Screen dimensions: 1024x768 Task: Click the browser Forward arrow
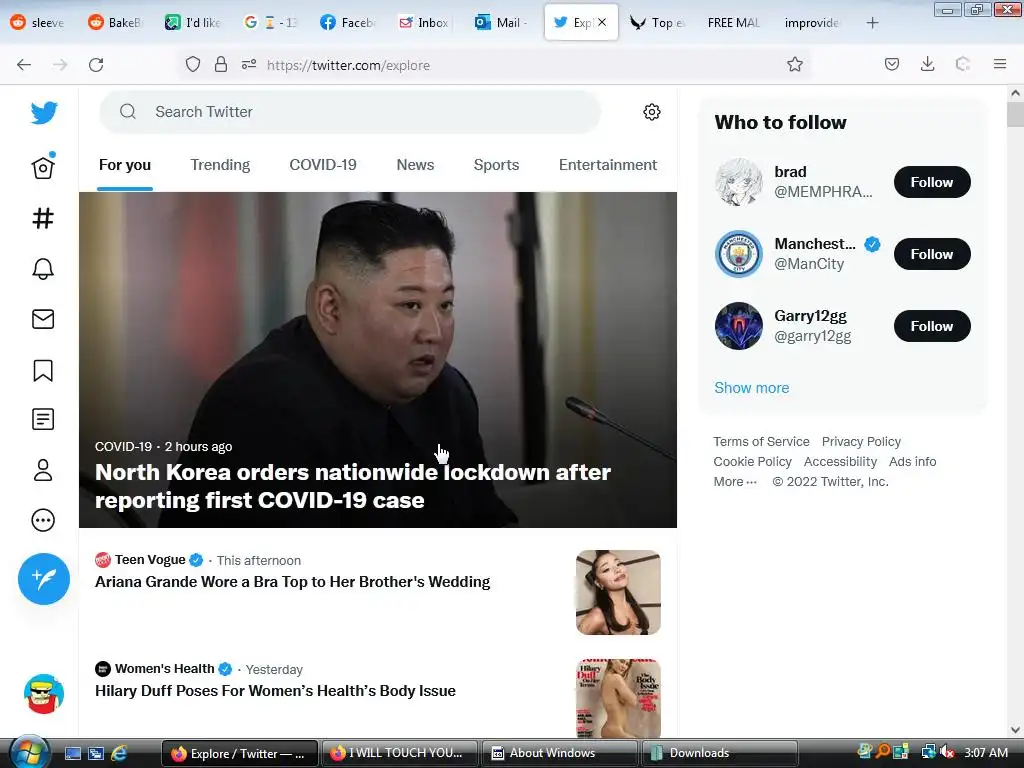pos(60,65)
